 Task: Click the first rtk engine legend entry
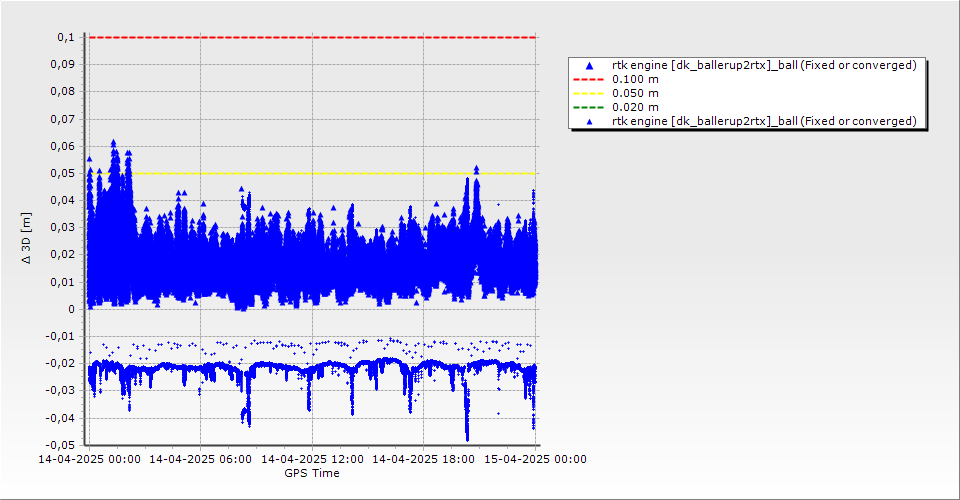(x=764, y=65)
